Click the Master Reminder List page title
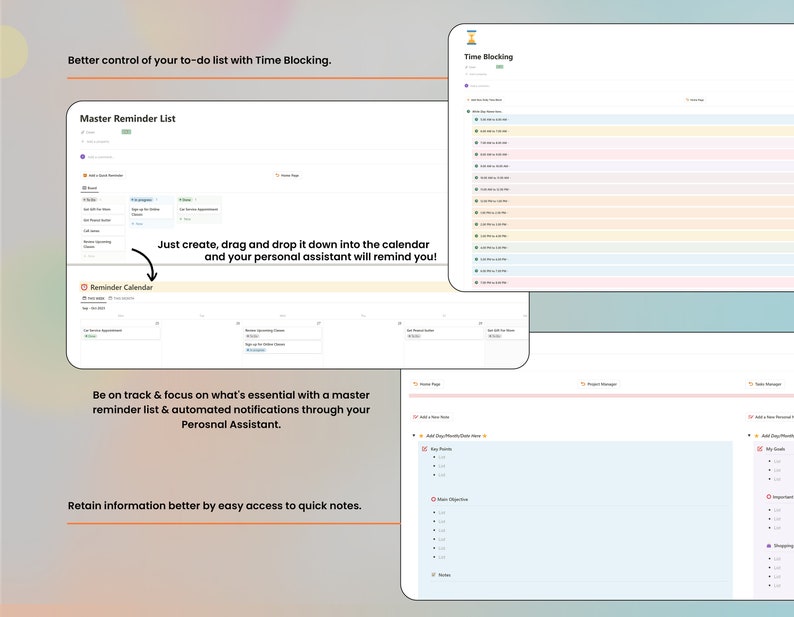 pos(128,119)
